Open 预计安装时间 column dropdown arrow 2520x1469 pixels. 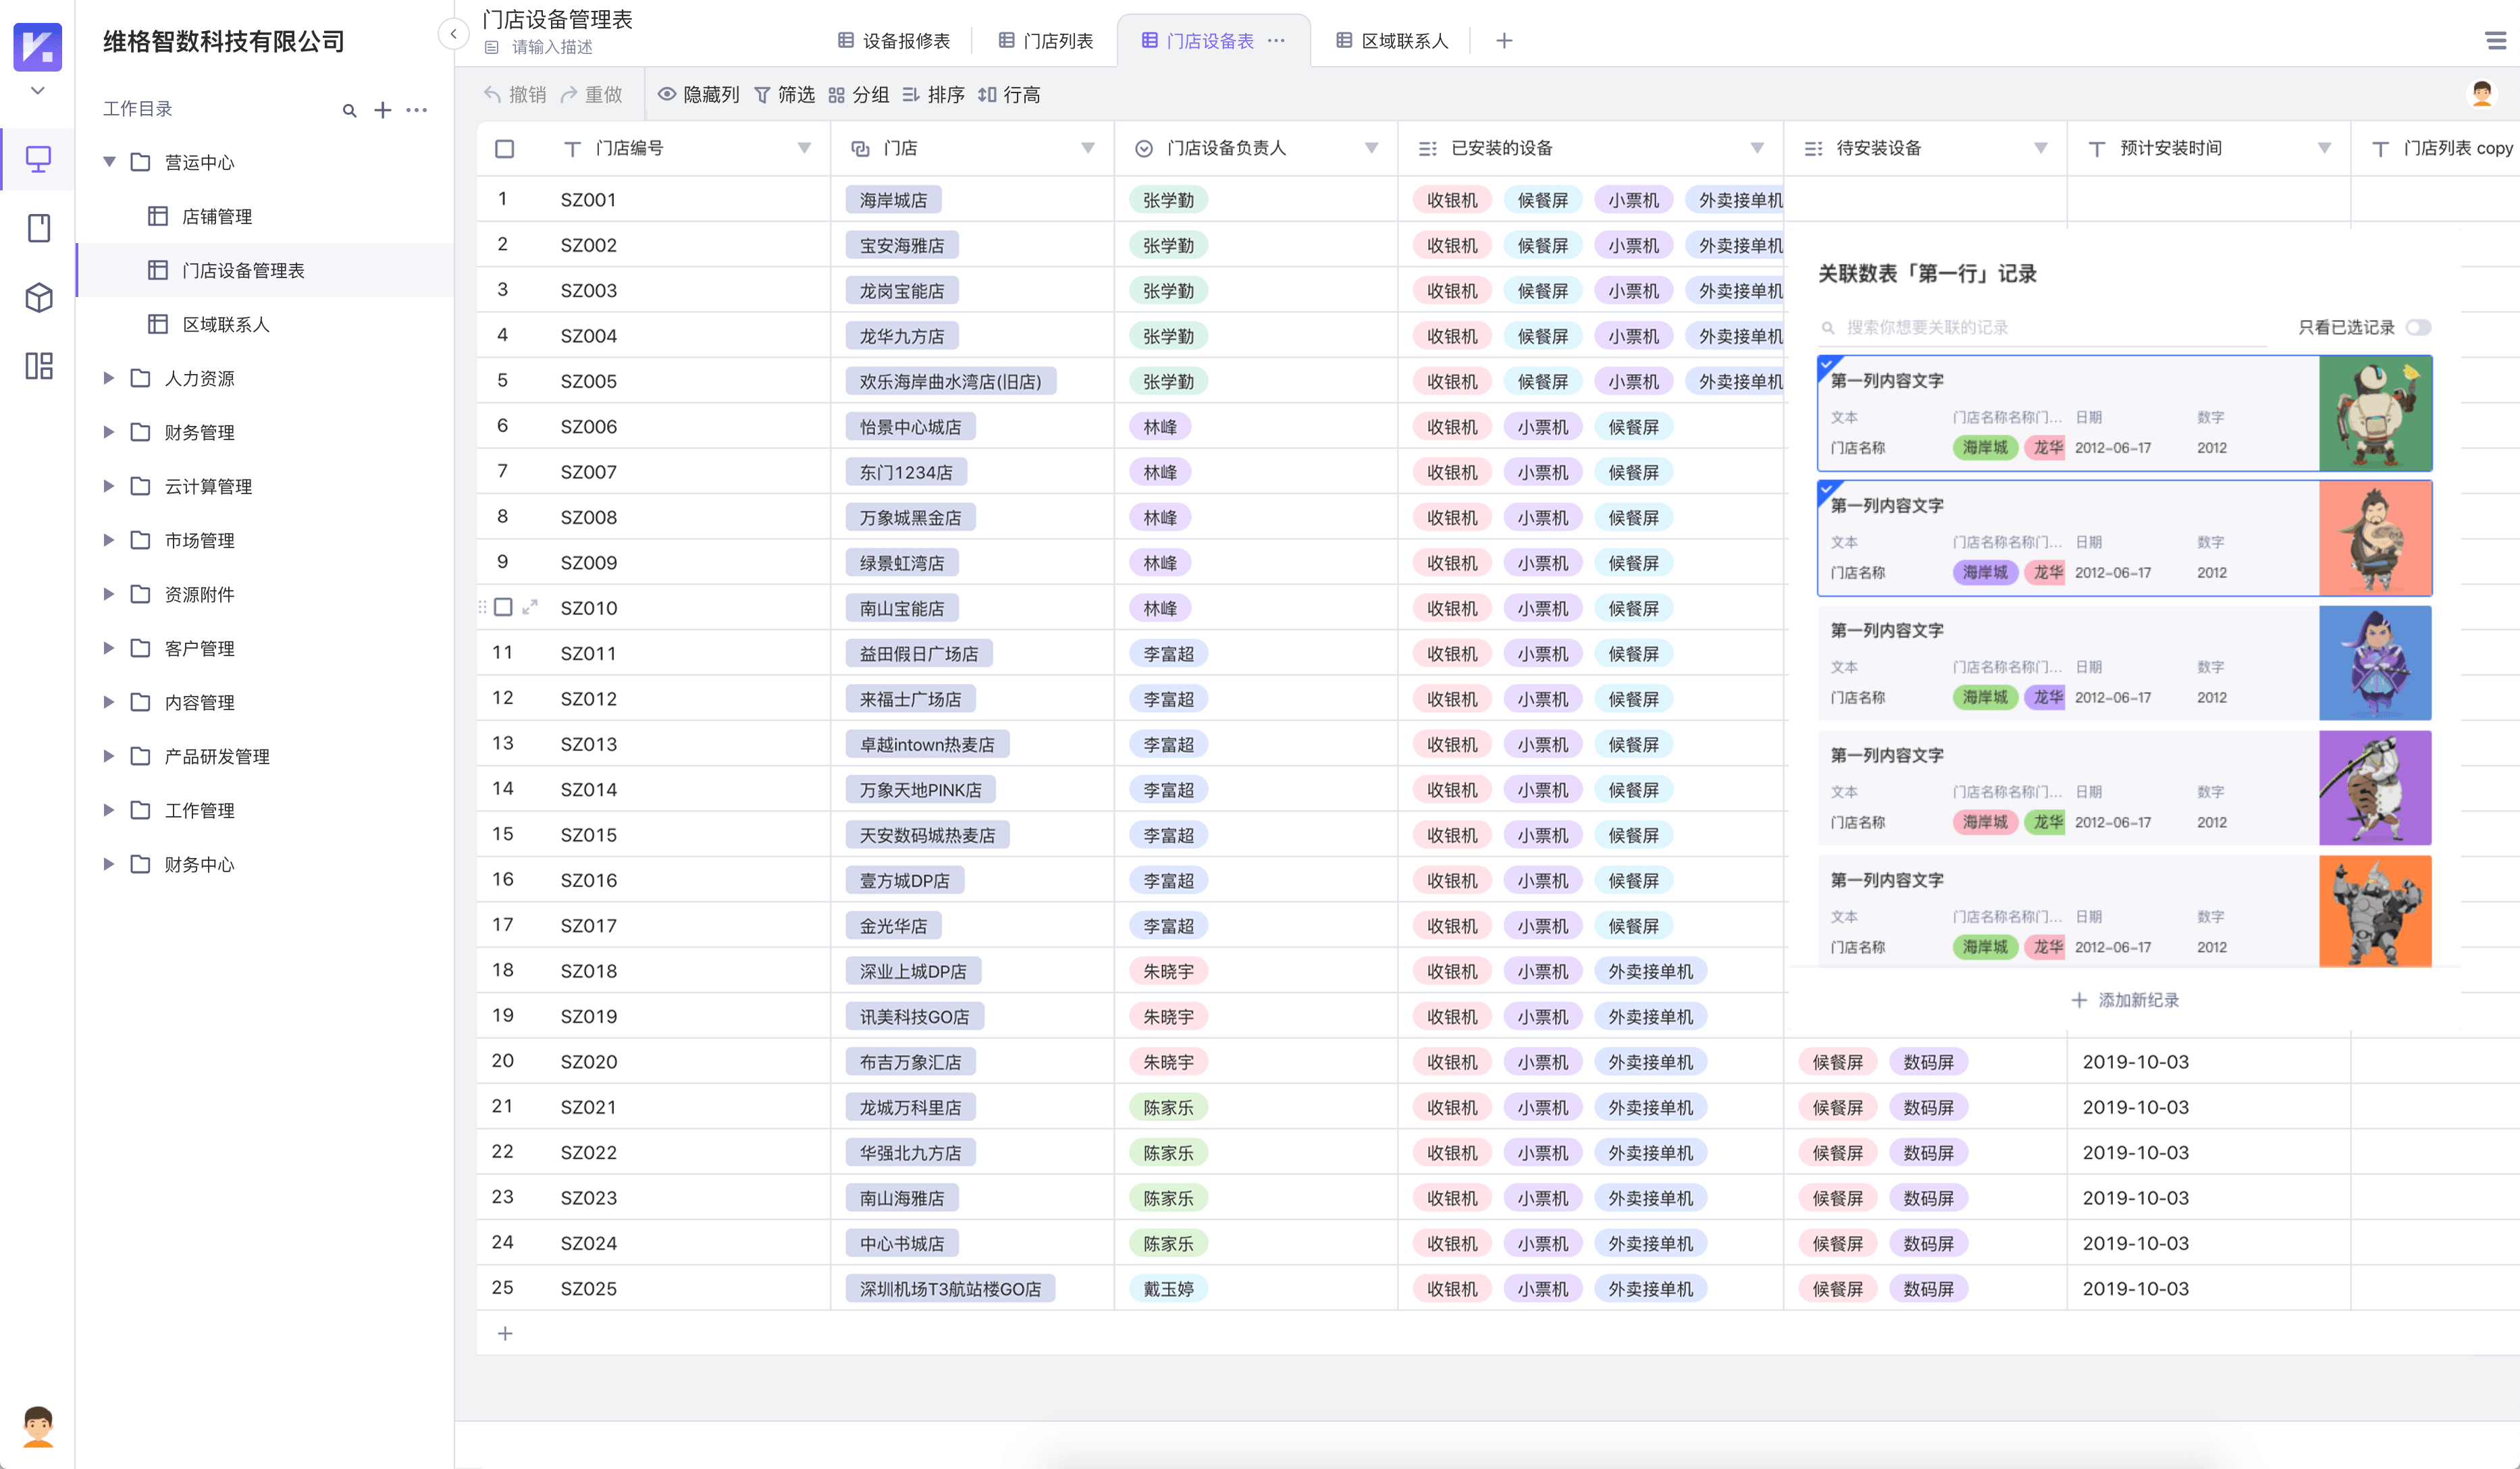(x=2324, y=148)
